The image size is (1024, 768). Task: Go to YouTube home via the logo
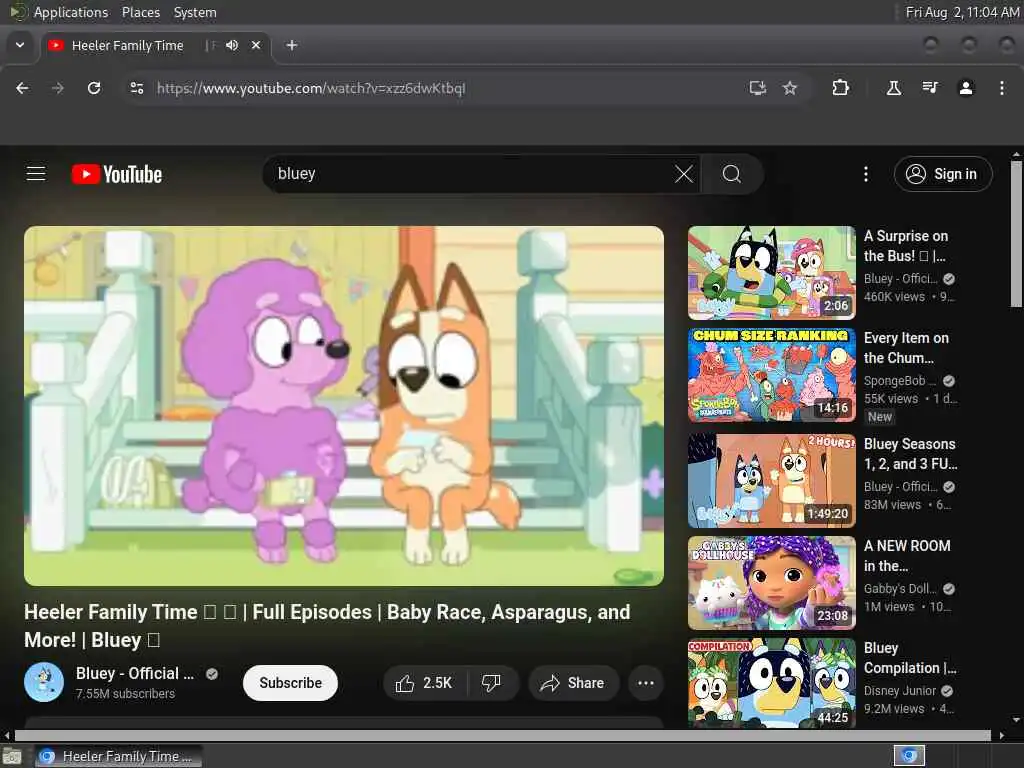point(117,174)
